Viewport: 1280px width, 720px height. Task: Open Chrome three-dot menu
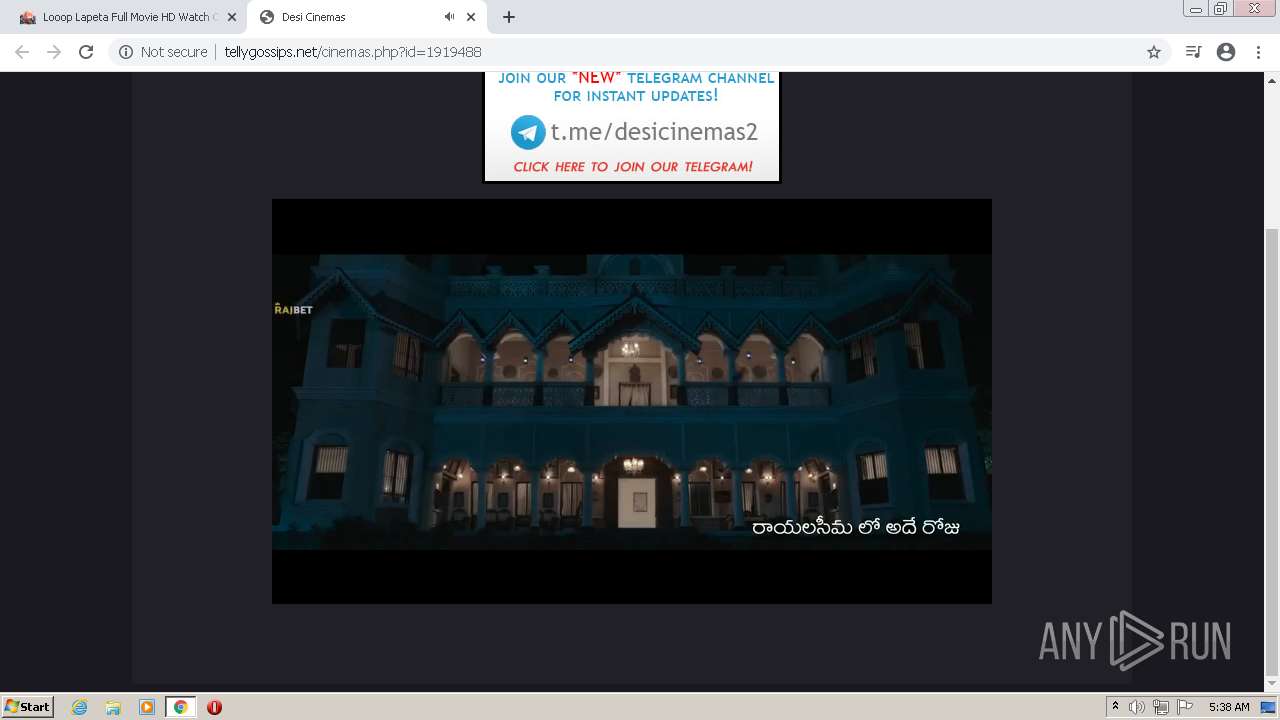click(1258, 52)
